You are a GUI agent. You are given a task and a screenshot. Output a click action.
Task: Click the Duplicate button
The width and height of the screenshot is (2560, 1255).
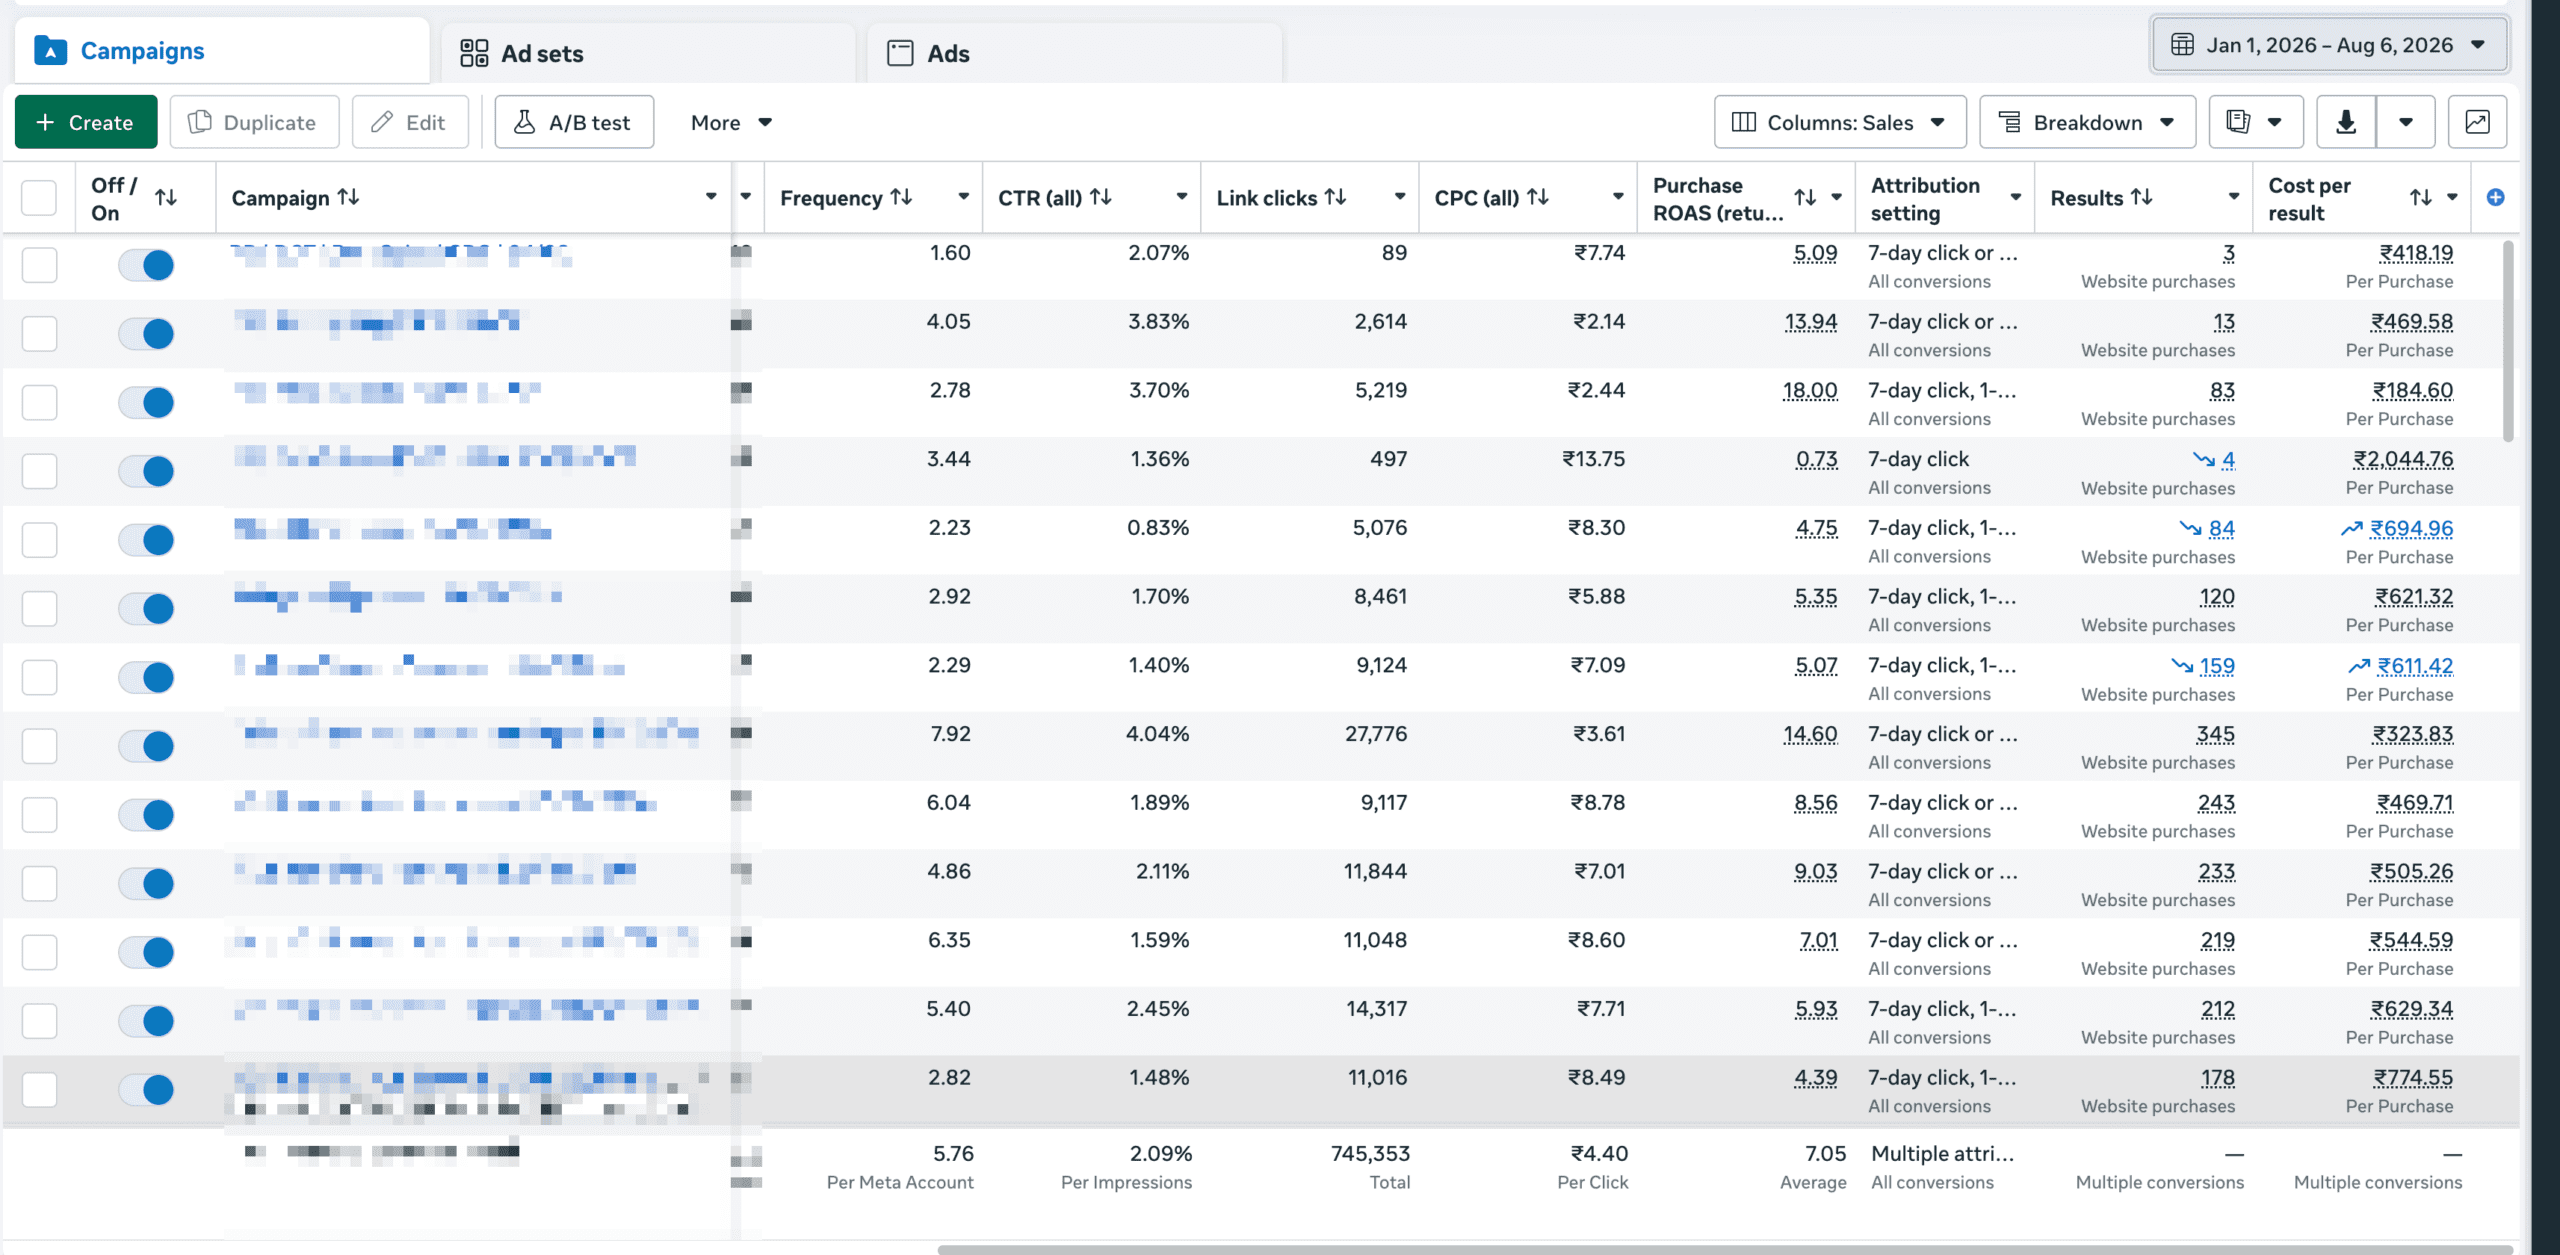[x=254, y=122]
